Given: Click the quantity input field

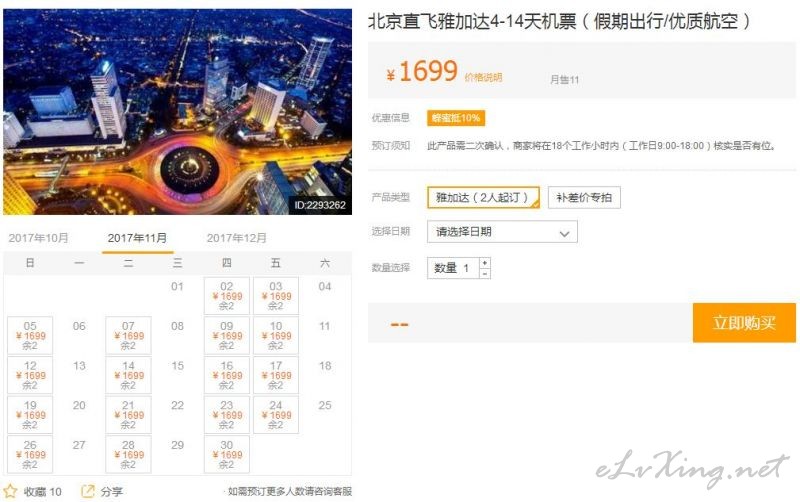Looking at the screenshot, I should pos(454,268).
